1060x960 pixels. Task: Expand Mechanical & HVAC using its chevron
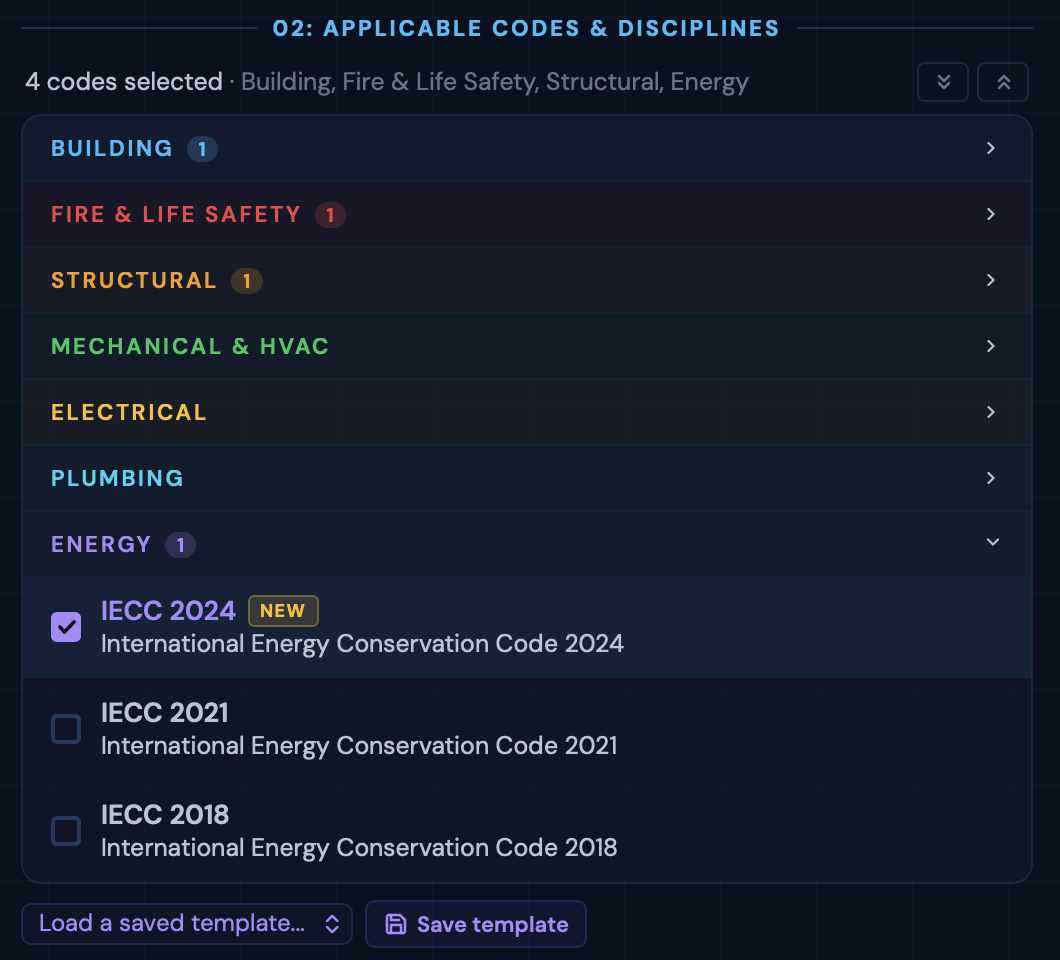coord(991,346)
